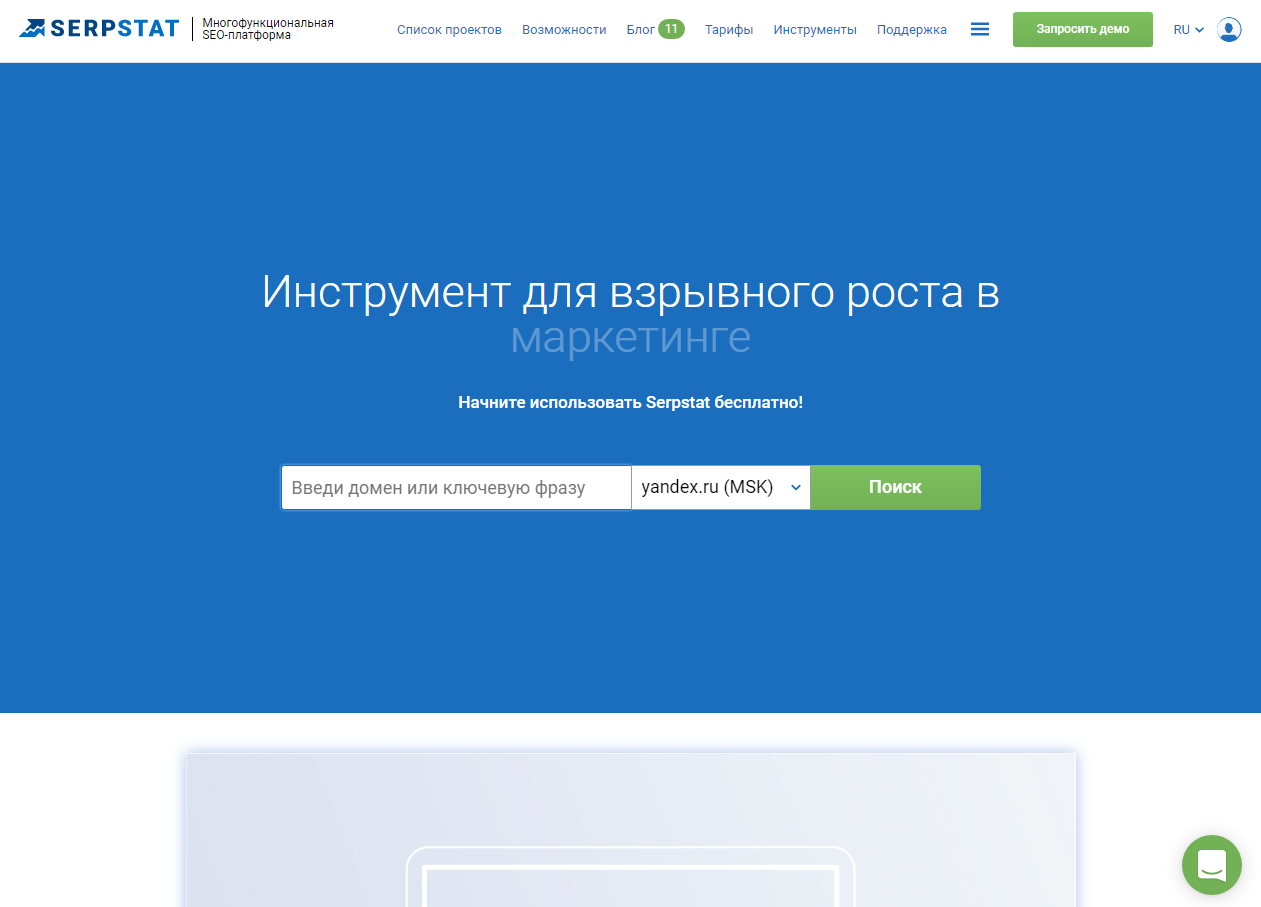Image resolution: width=1261 pixels, height=907 pixels.
Task: Expand the RU language selector
Action: pyautogui.click(x=1188, y=30)
